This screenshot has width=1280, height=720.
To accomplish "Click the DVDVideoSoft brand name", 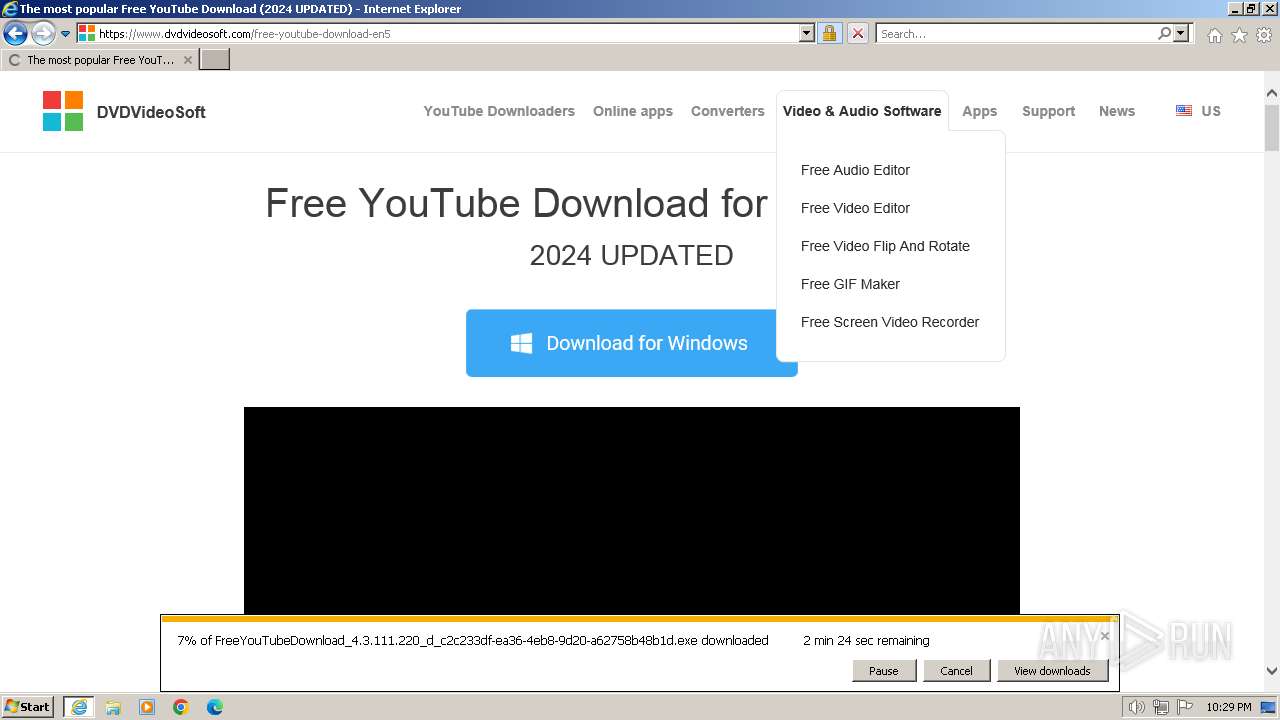I will point(151,112).
